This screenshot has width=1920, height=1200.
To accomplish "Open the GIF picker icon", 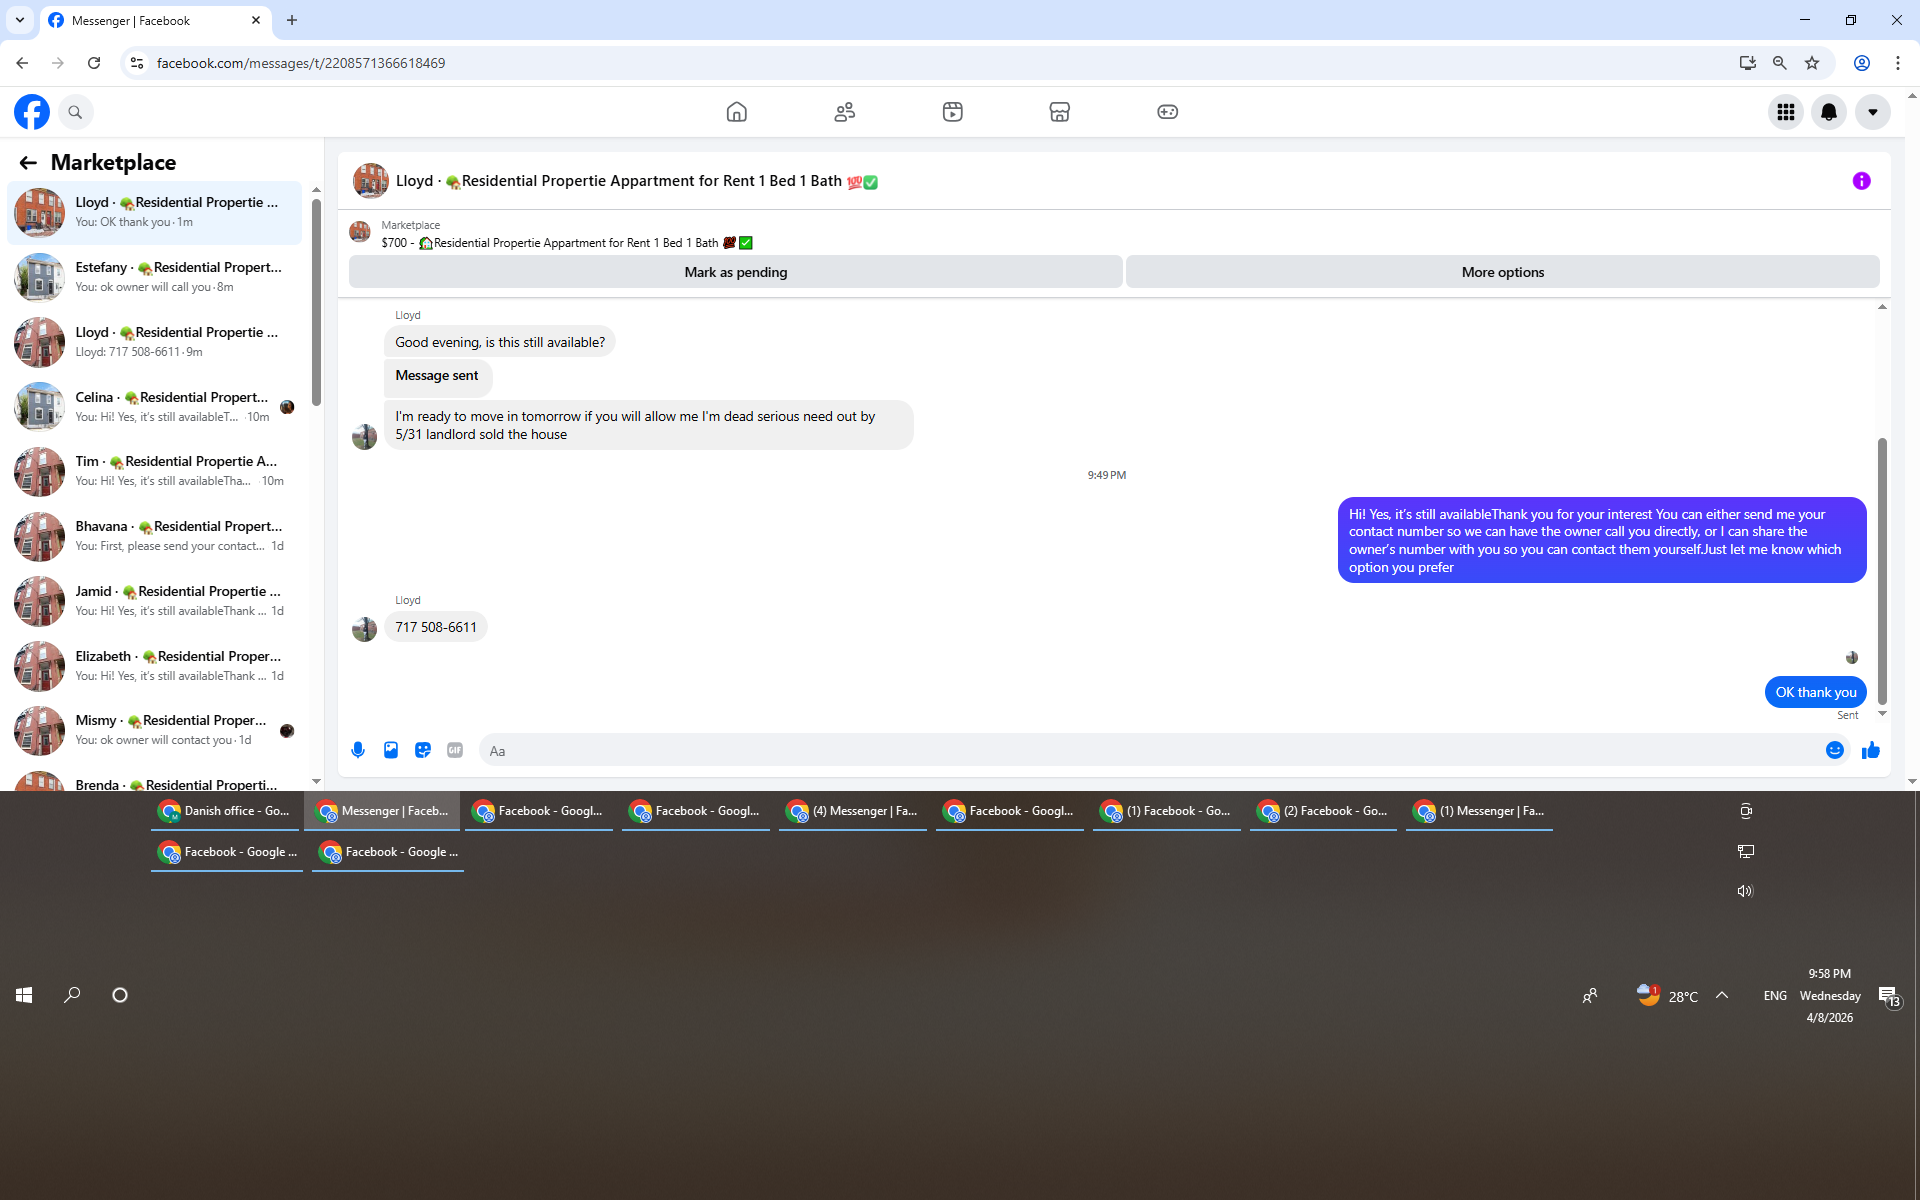I will (x=455, y=750).
